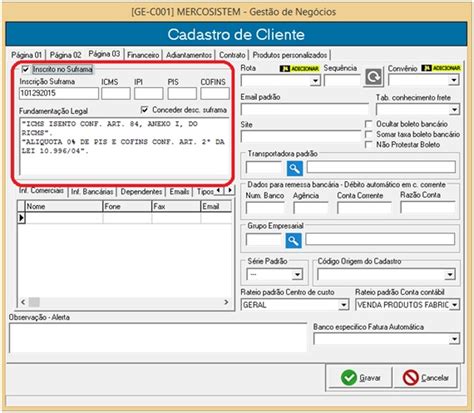Image resolution: width=474 pixels, height=413 pixels.
Task: Switch to the Página 01 tab
Action: 27,55
